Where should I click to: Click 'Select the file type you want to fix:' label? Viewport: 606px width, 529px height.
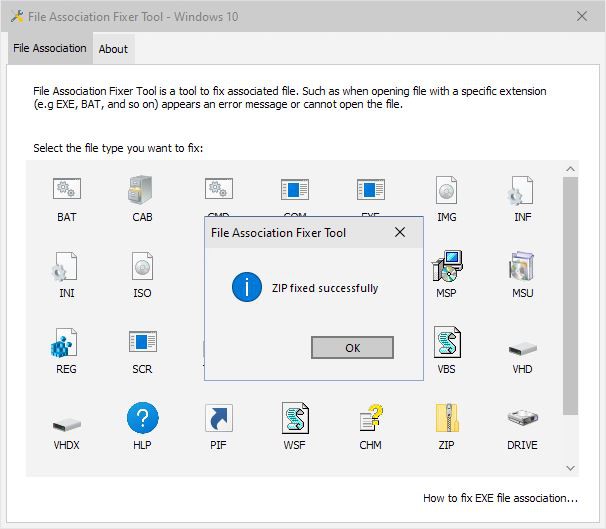[x=118, y=148]
